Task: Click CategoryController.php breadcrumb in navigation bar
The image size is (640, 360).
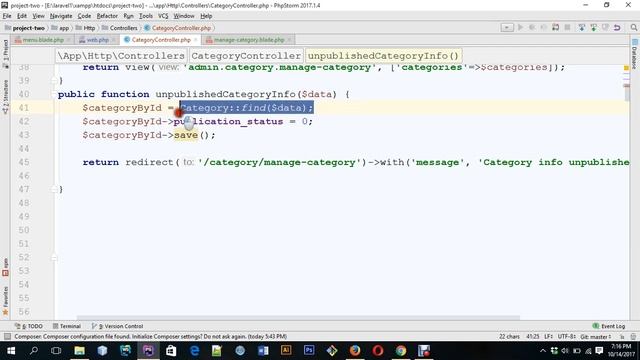Action: [x=178, y=28]
